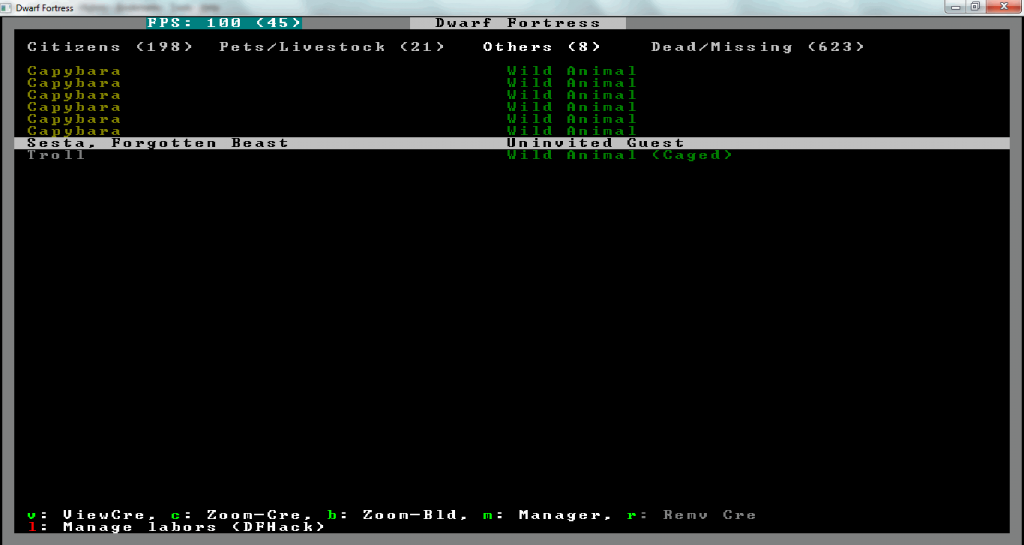This screenshot has height=545, width=1024.
Task: Click the ViewCre command at bottom
Action: pos(86,515)
